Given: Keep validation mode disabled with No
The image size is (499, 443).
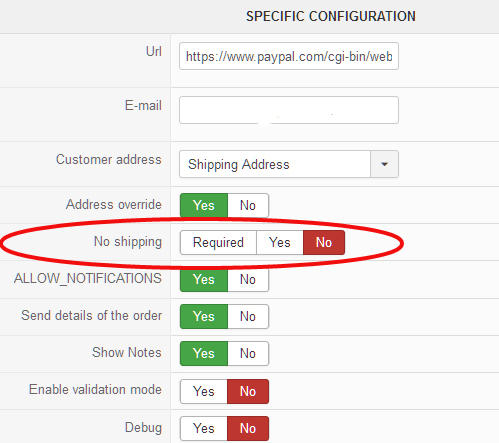Looking at the screenshot, I should tap(248, 391).
